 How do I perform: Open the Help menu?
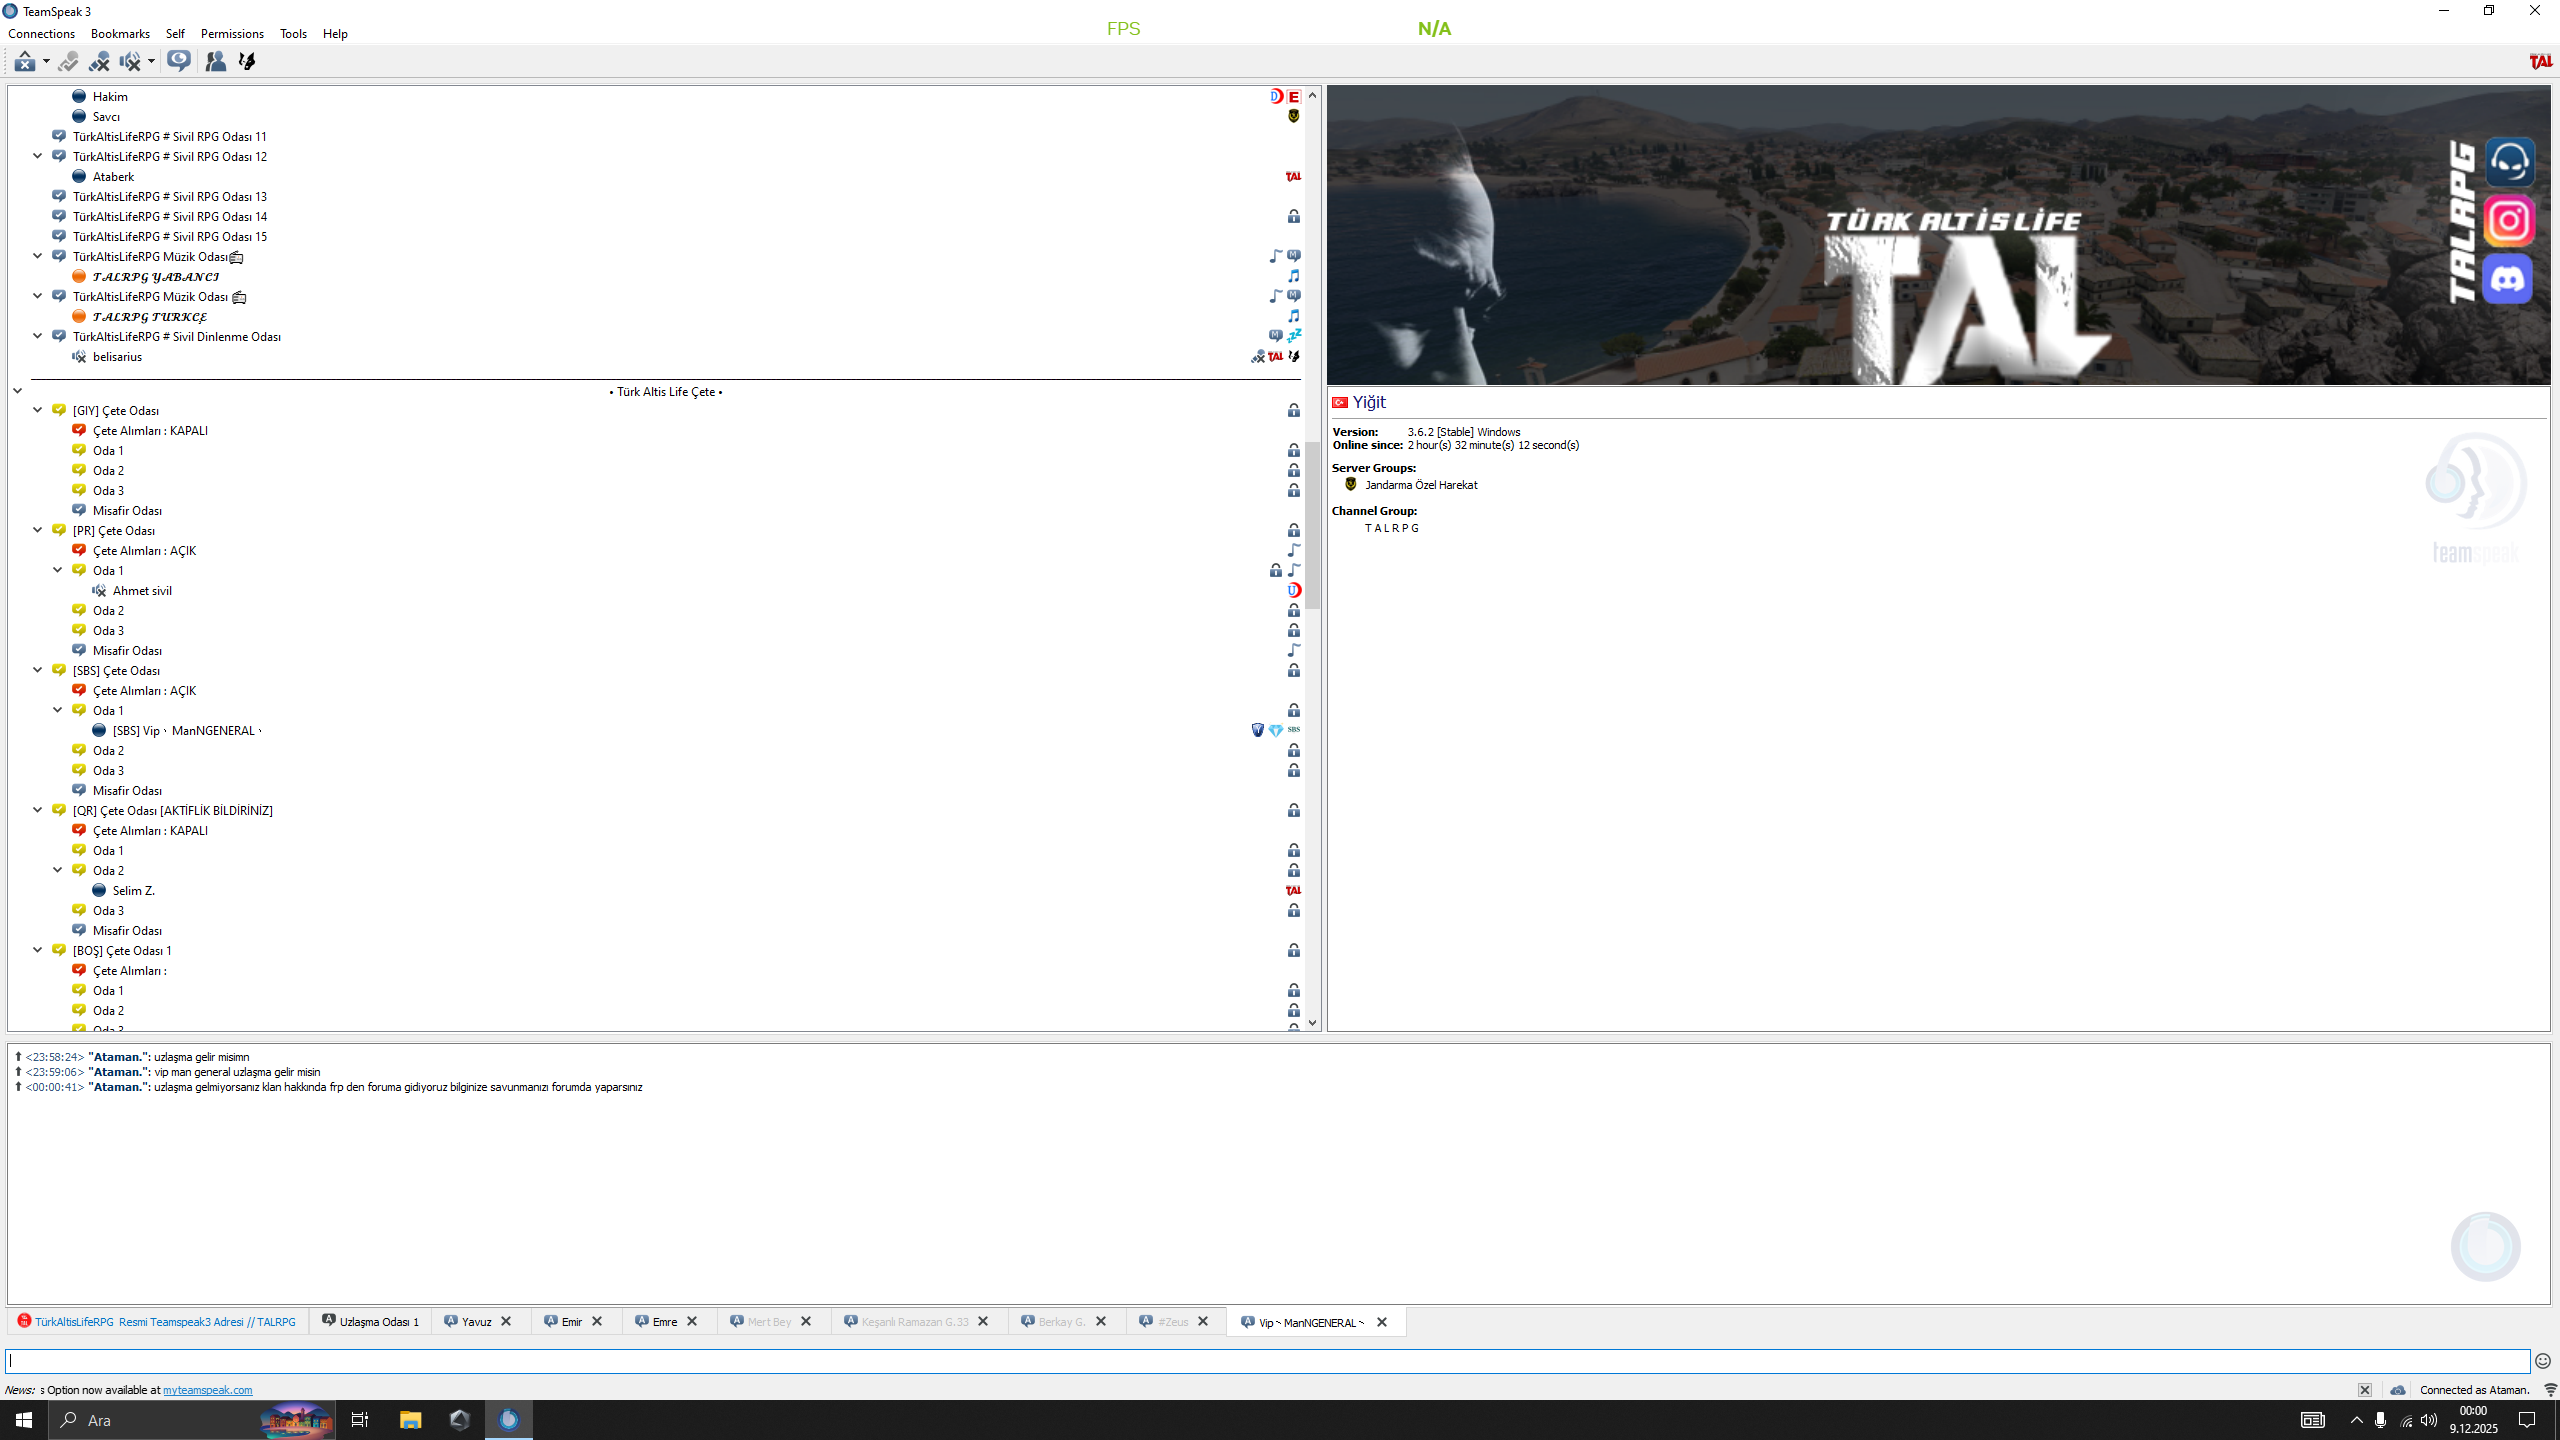(335, 34)
